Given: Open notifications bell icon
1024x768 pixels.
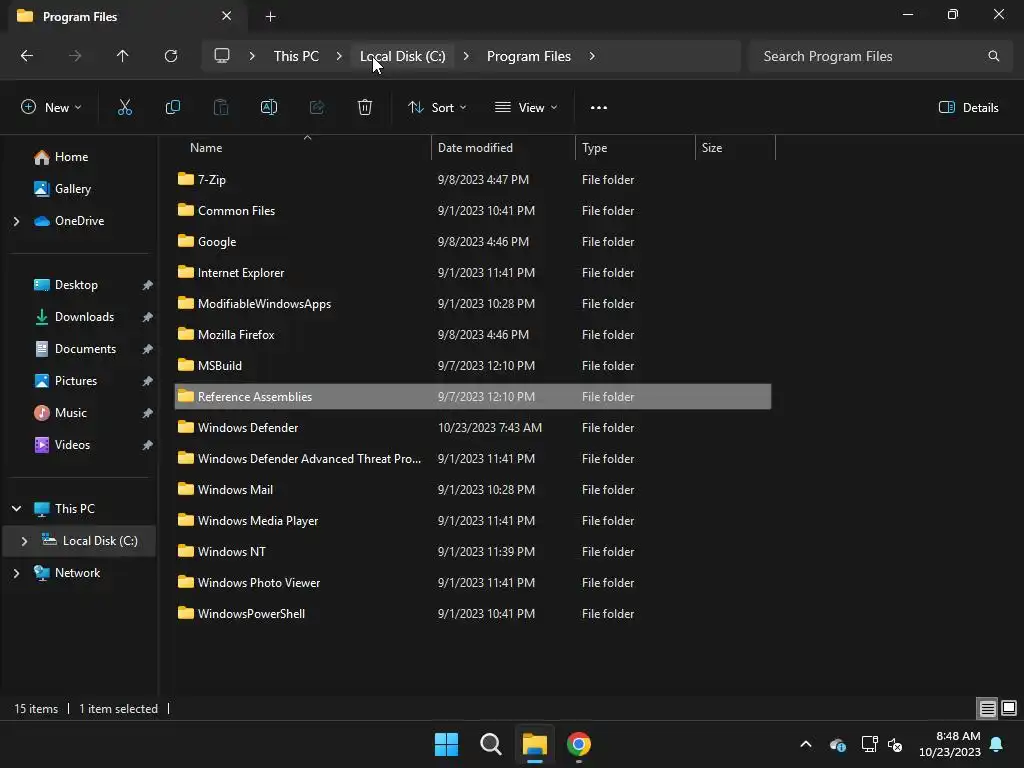Looking at the screenshot, I should pos(997,744).
